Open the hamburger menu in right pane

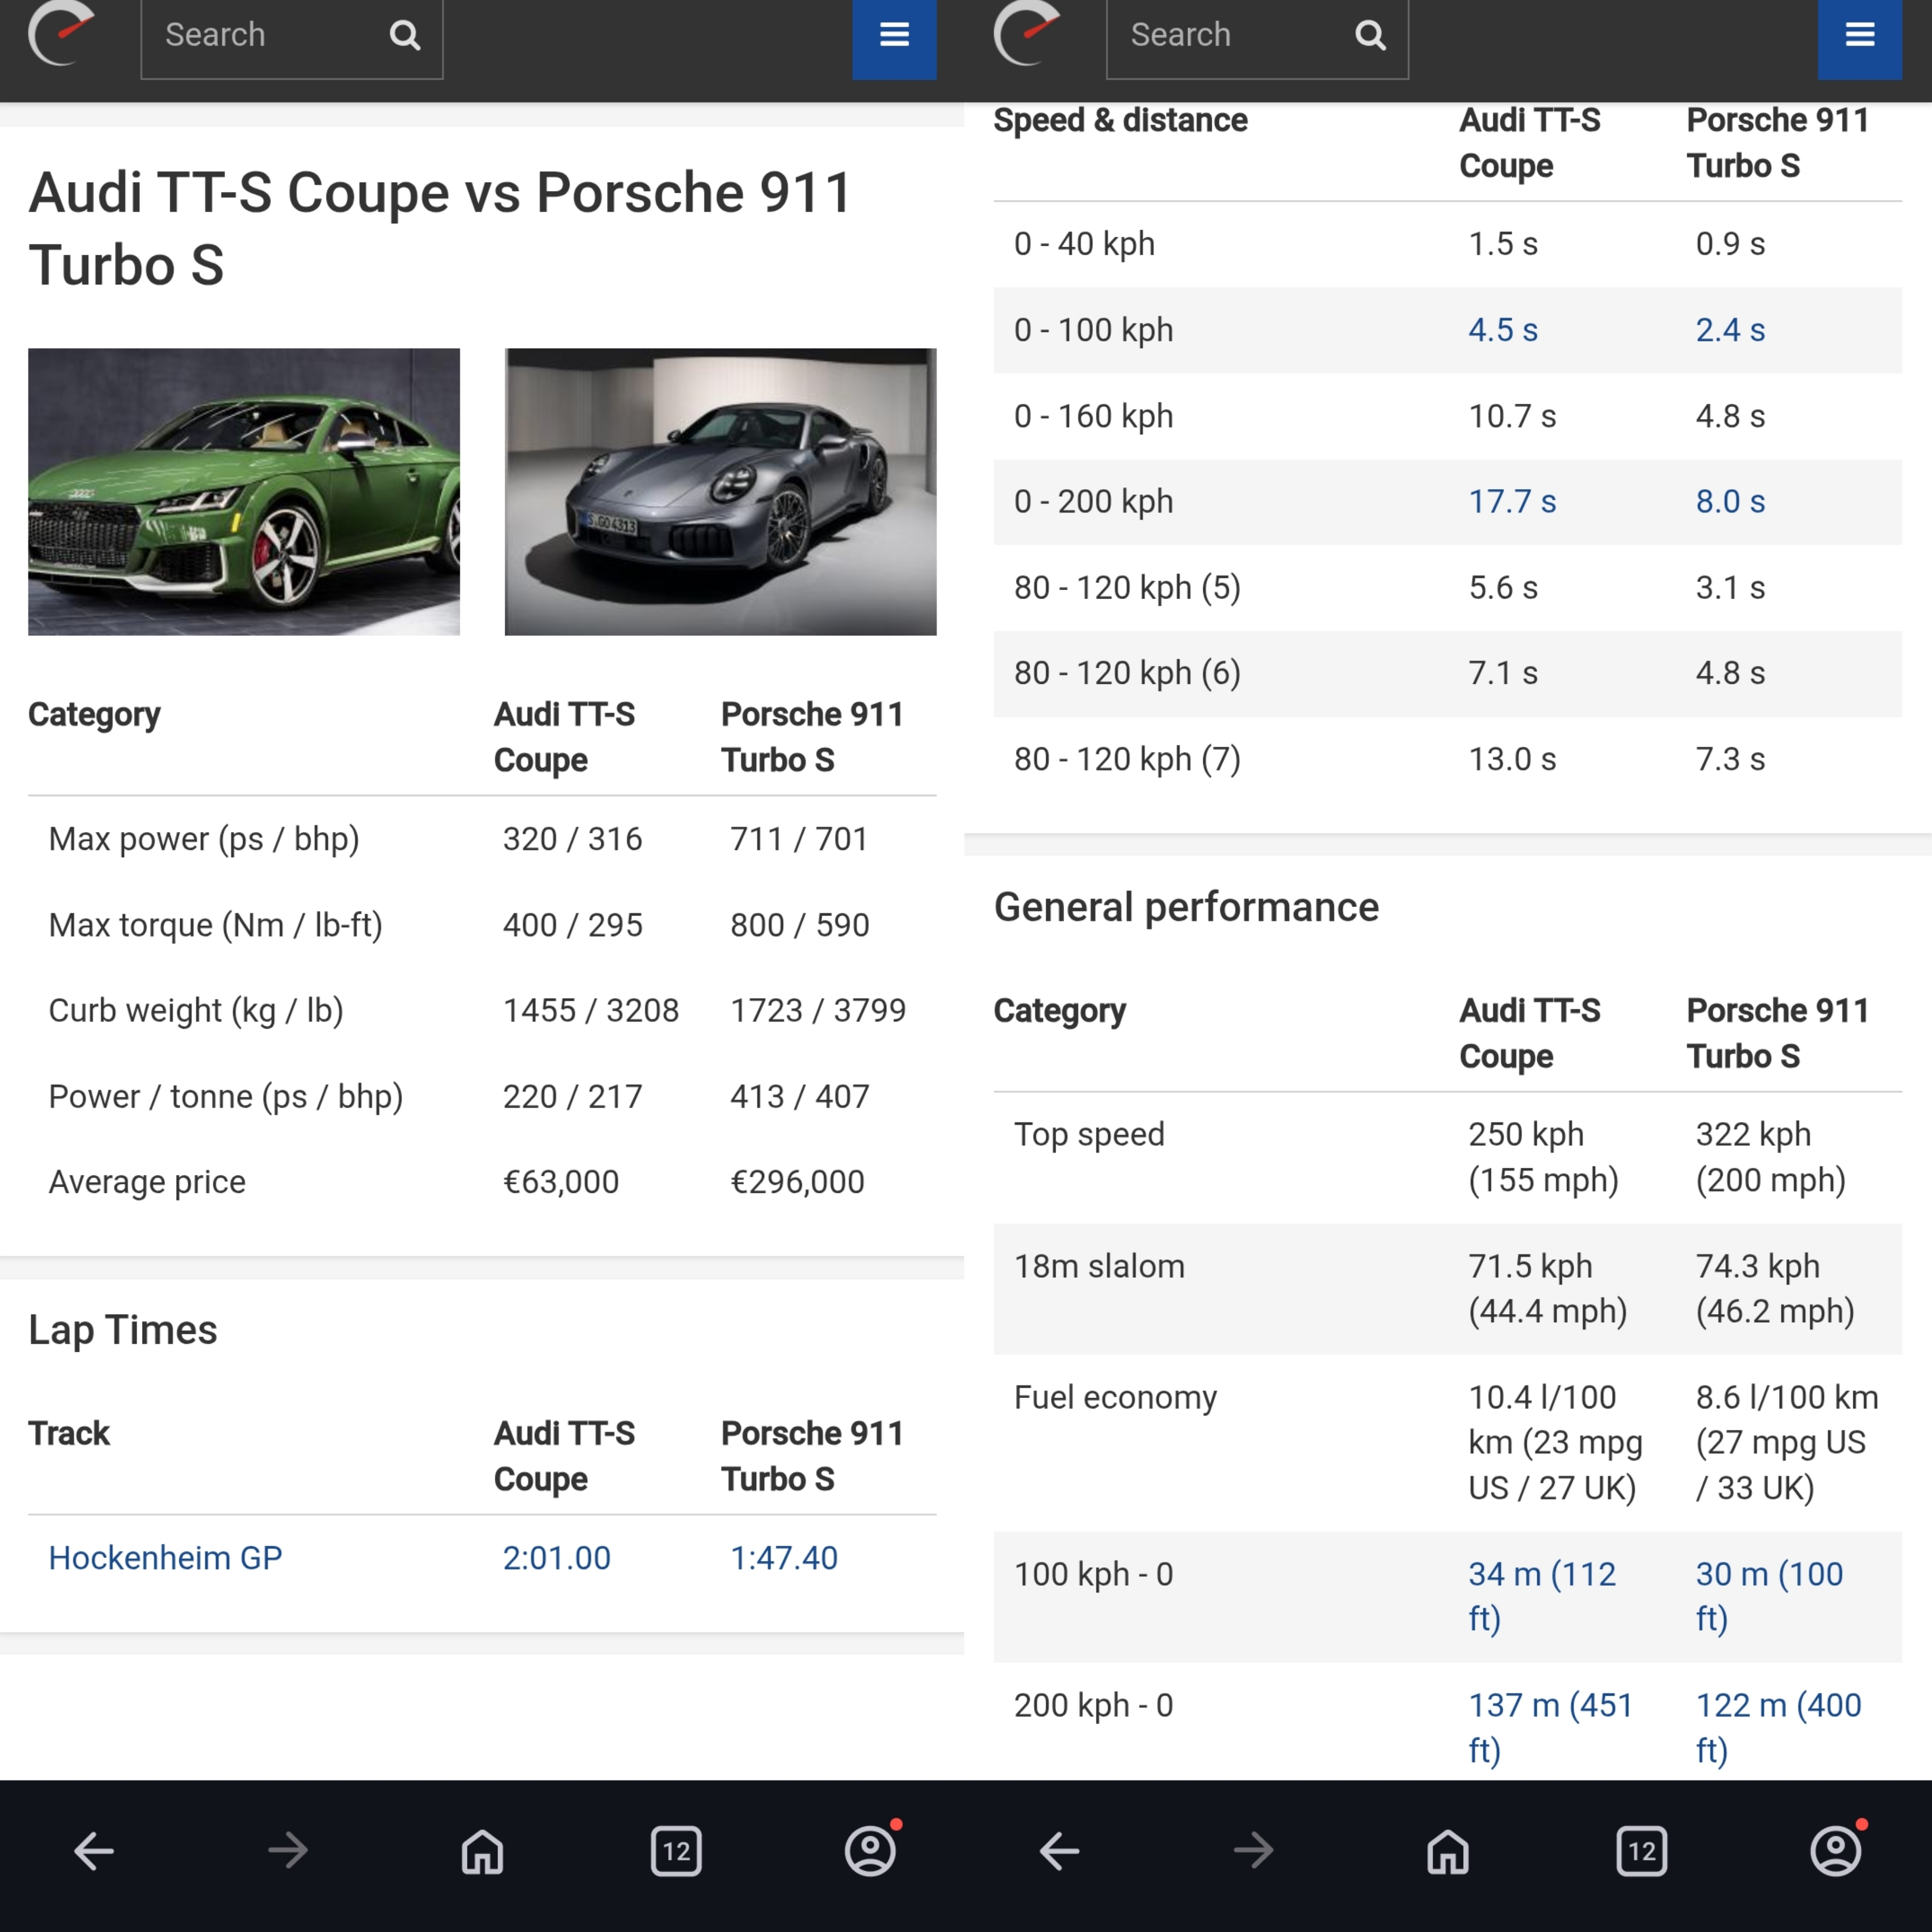(1859, 36)
